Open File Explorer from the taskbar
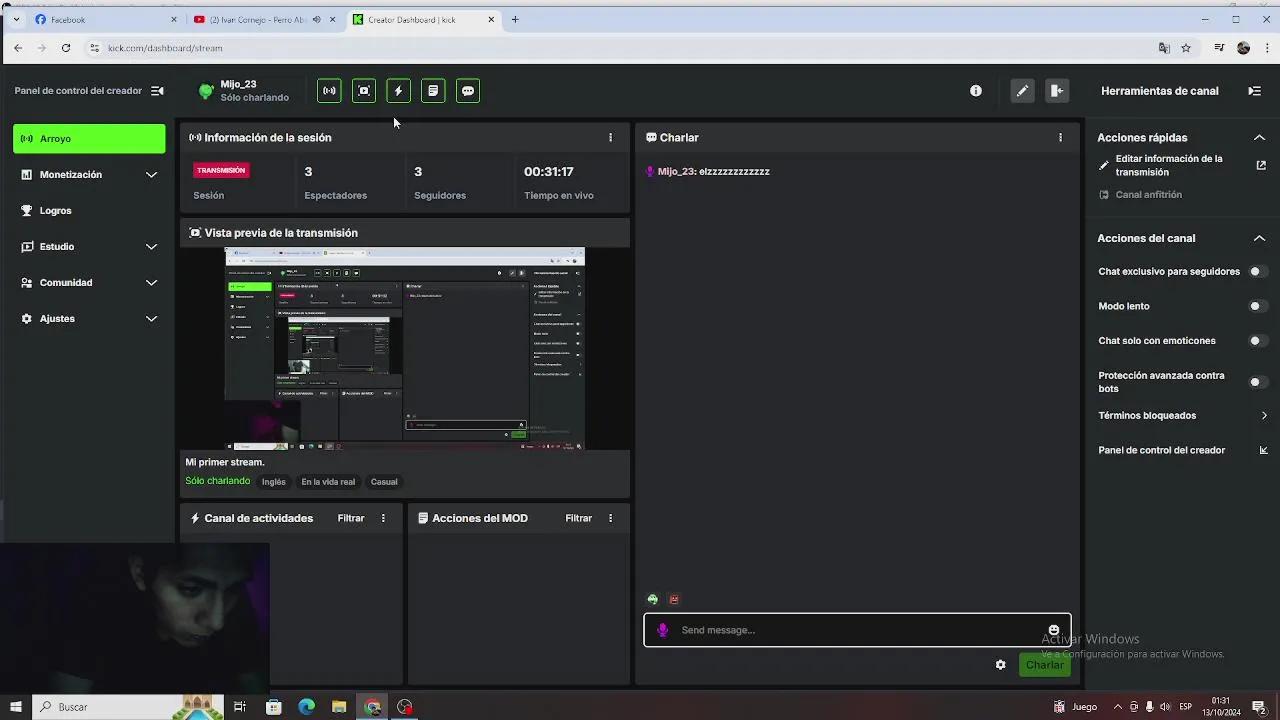The width and height of the screenshot is (1280, 720). tap(339, 707)
